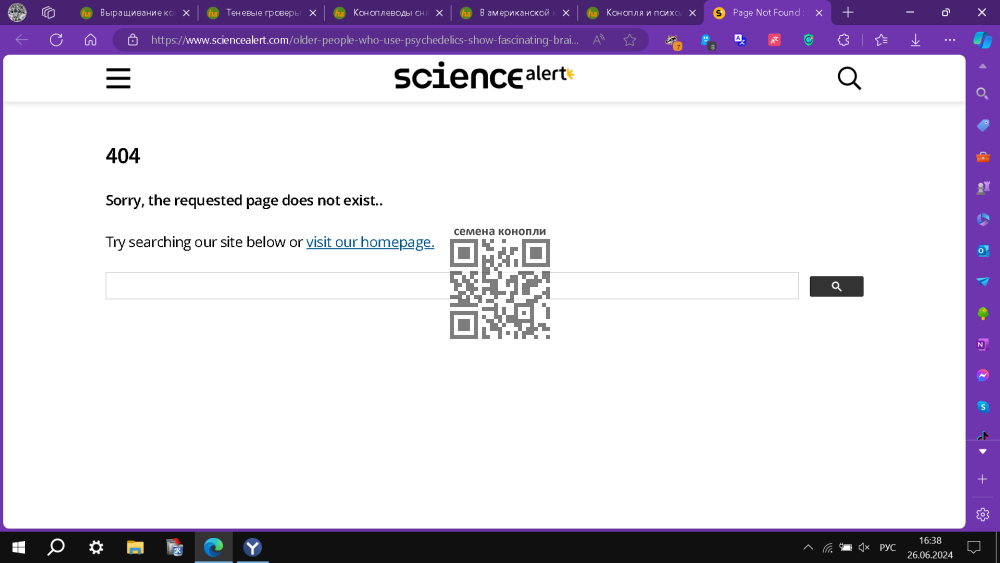Click the dark search submit button

(x=836, y=286)
